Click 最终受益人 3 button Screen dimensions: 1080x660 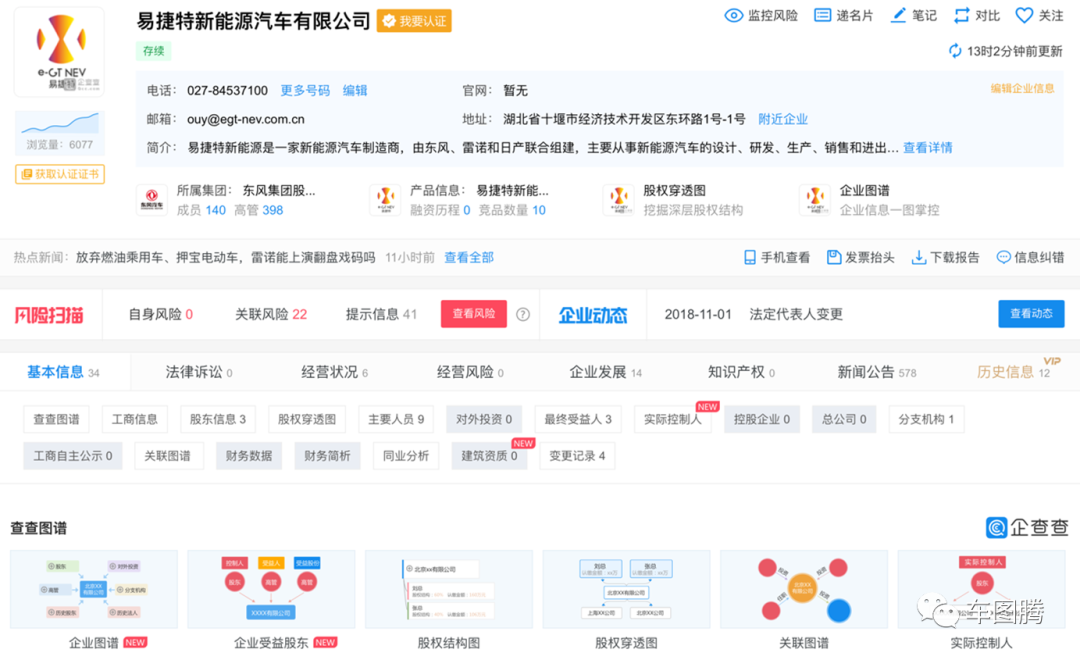(x=577, y=419)
